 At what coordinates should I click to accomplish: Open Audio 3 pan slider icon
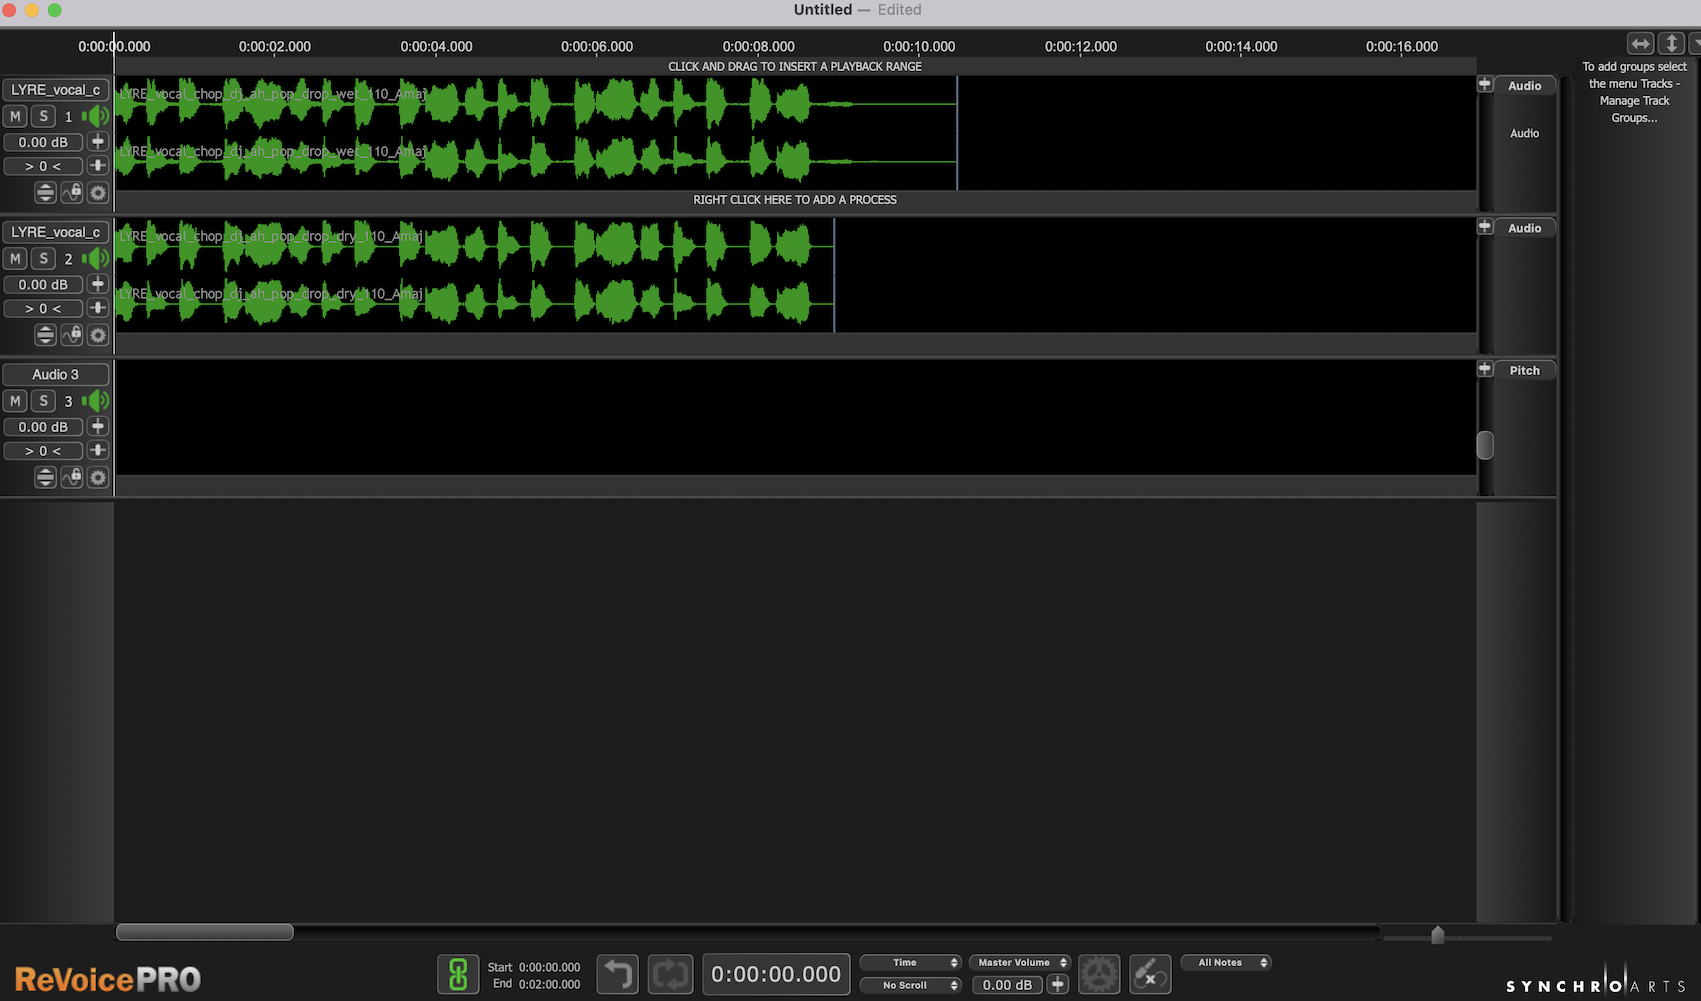98,450
